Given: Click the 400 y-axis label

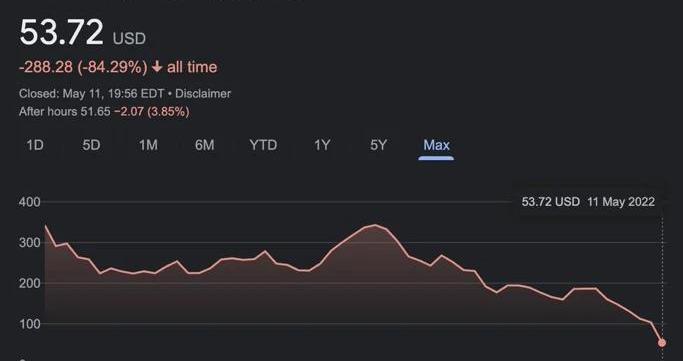Looking at the screenshot, I should coord(30,202).
